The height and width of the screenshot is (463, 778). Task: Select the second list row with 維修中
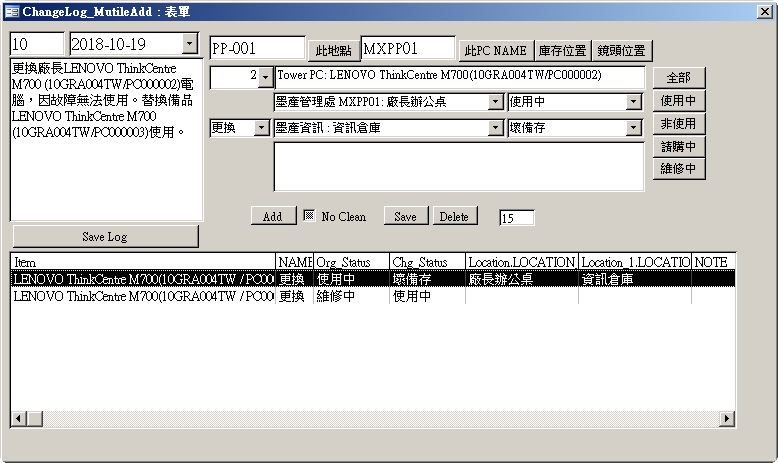373,296
